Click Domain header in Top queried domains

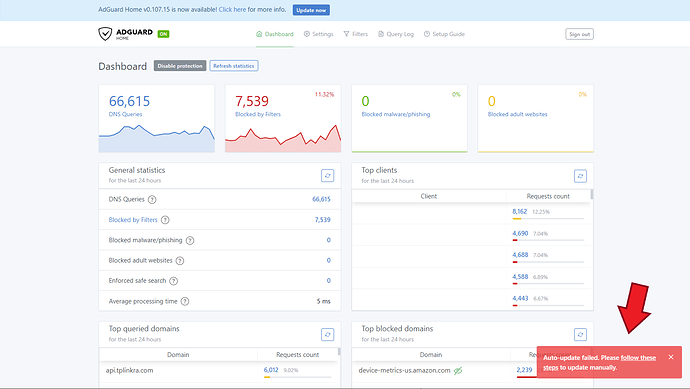coord(178,355)
